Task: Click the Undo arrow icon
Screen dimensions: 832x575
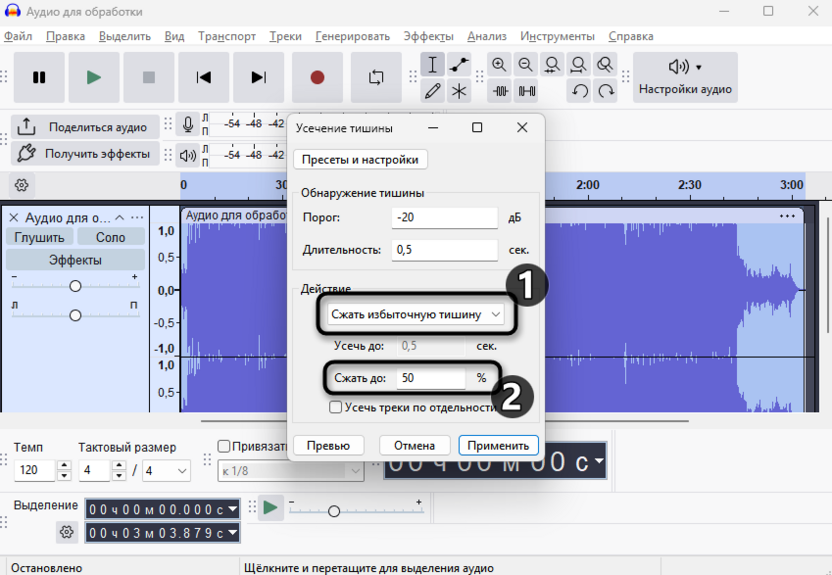Action: (579, 91)
